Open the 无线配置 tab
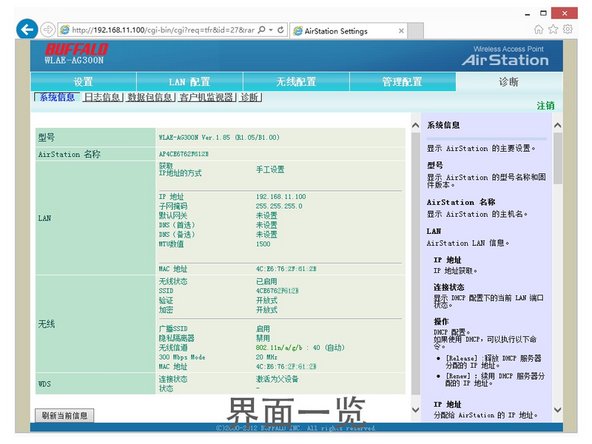592x444 pixels. 296,82
